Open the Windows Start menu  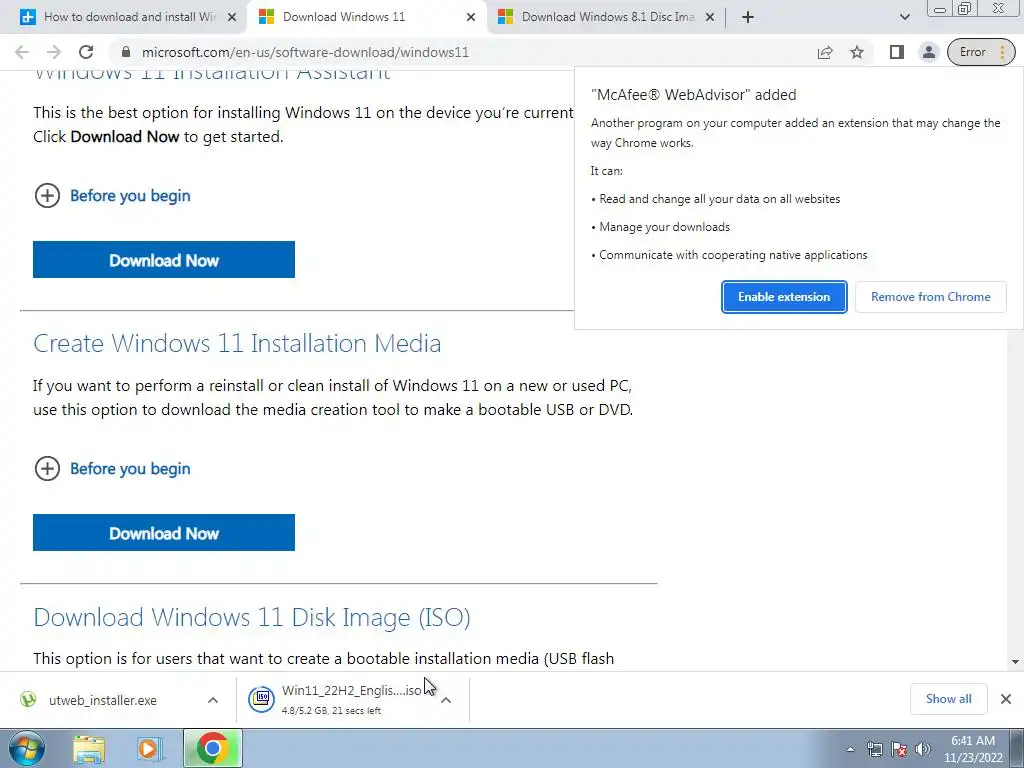27,748
